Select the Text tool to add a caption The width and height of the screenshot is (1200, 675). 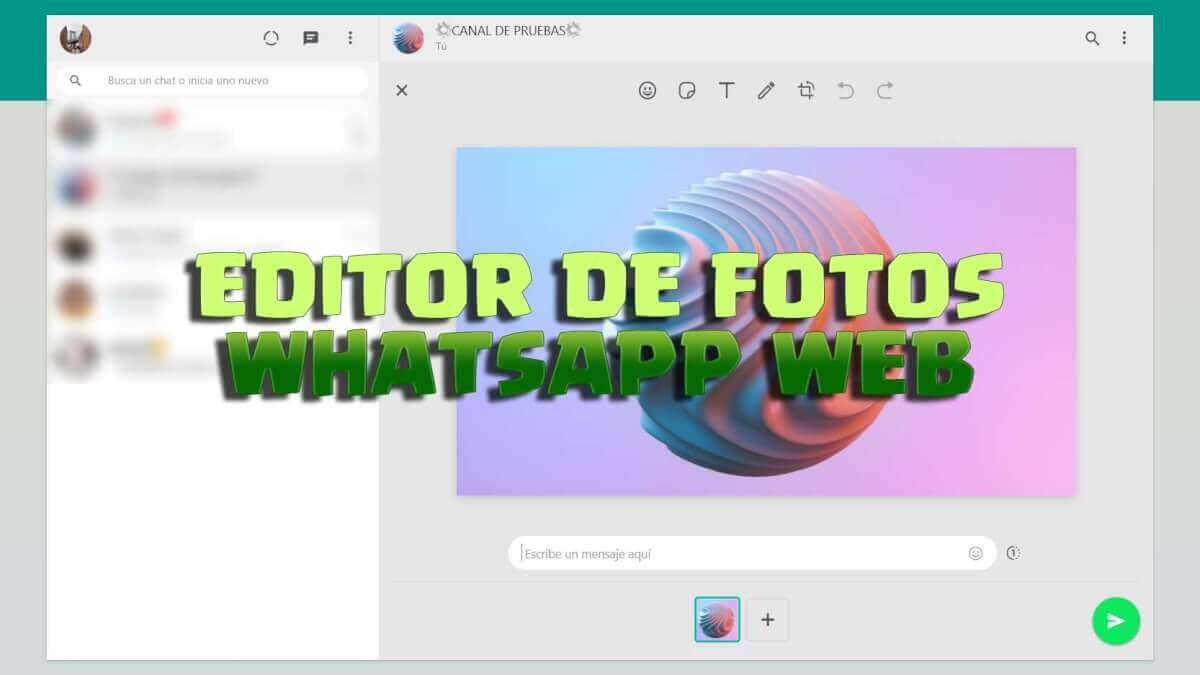click(727, 90)
